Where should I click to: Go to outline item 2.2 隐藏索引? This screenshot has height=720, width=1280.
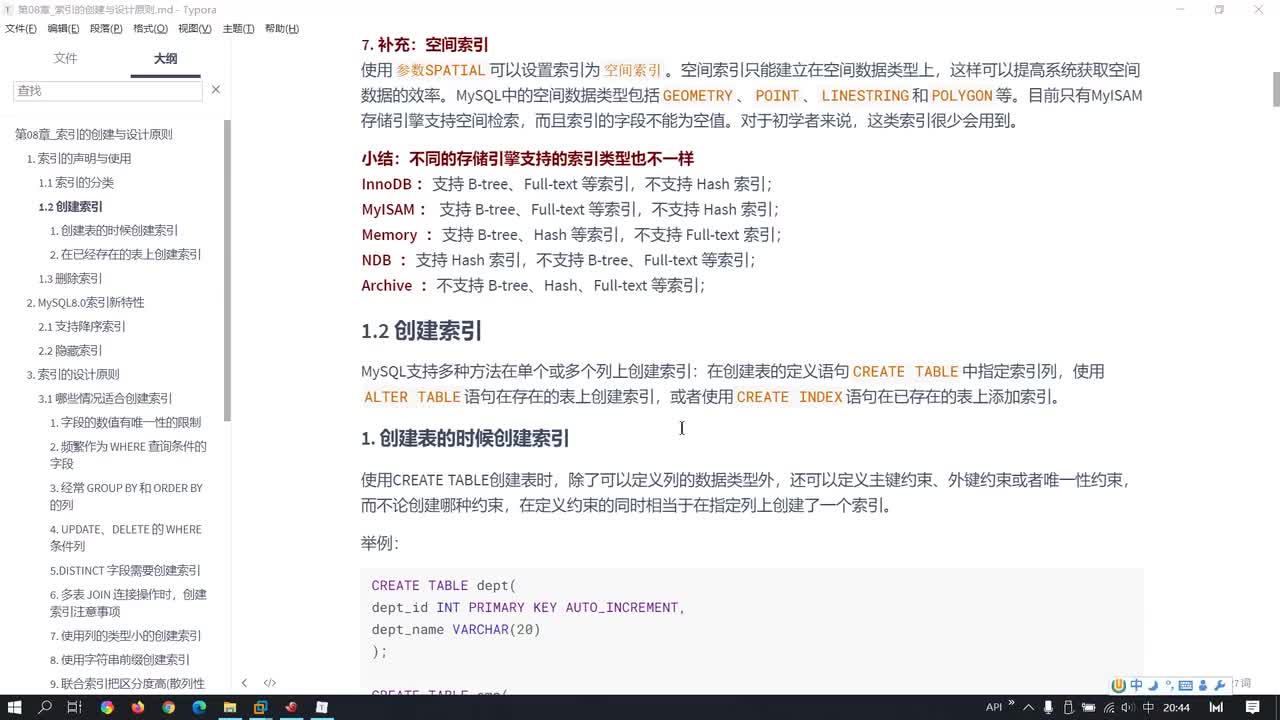click(x=70, y=350)
